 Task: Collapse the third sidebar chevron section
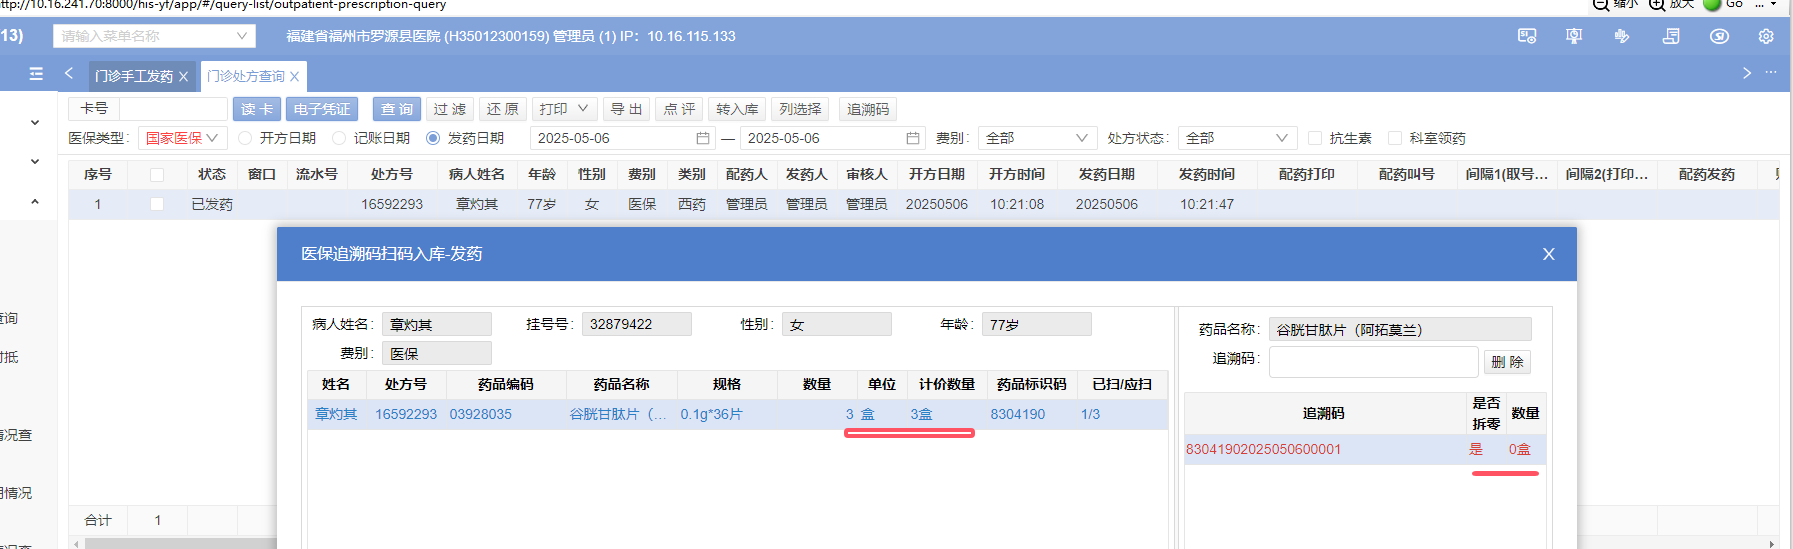tap(35, 201)
